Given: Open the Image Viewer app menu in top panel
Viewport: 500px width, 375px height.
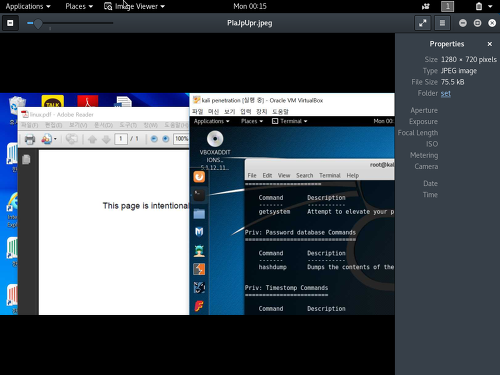Looking at the screenshot, I should [x=134, y=6].
